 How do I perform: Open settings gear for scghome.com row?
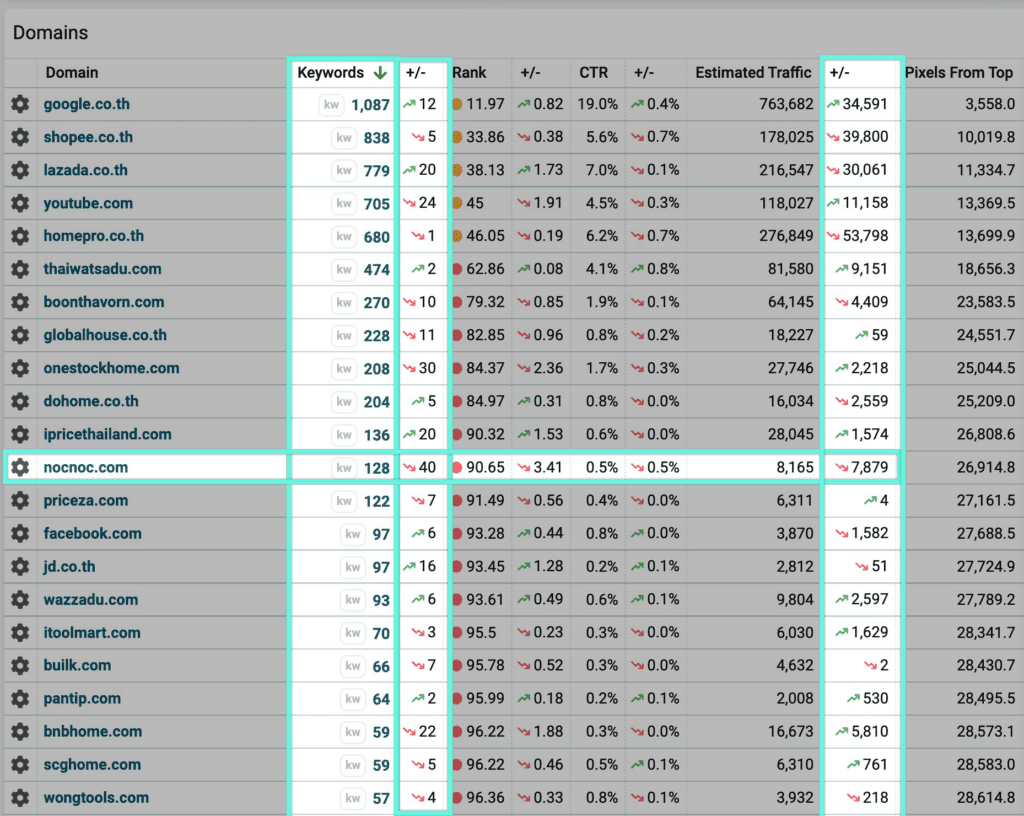pos(20,764)
